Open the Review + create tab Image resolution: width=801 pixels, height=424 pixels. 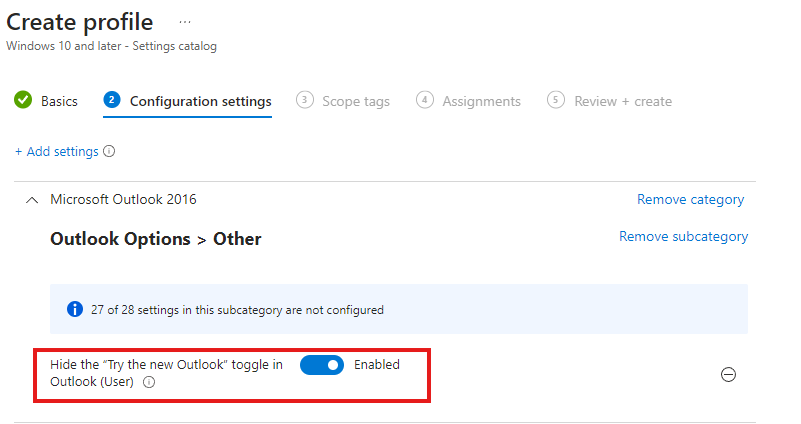(x=623, y=101)
